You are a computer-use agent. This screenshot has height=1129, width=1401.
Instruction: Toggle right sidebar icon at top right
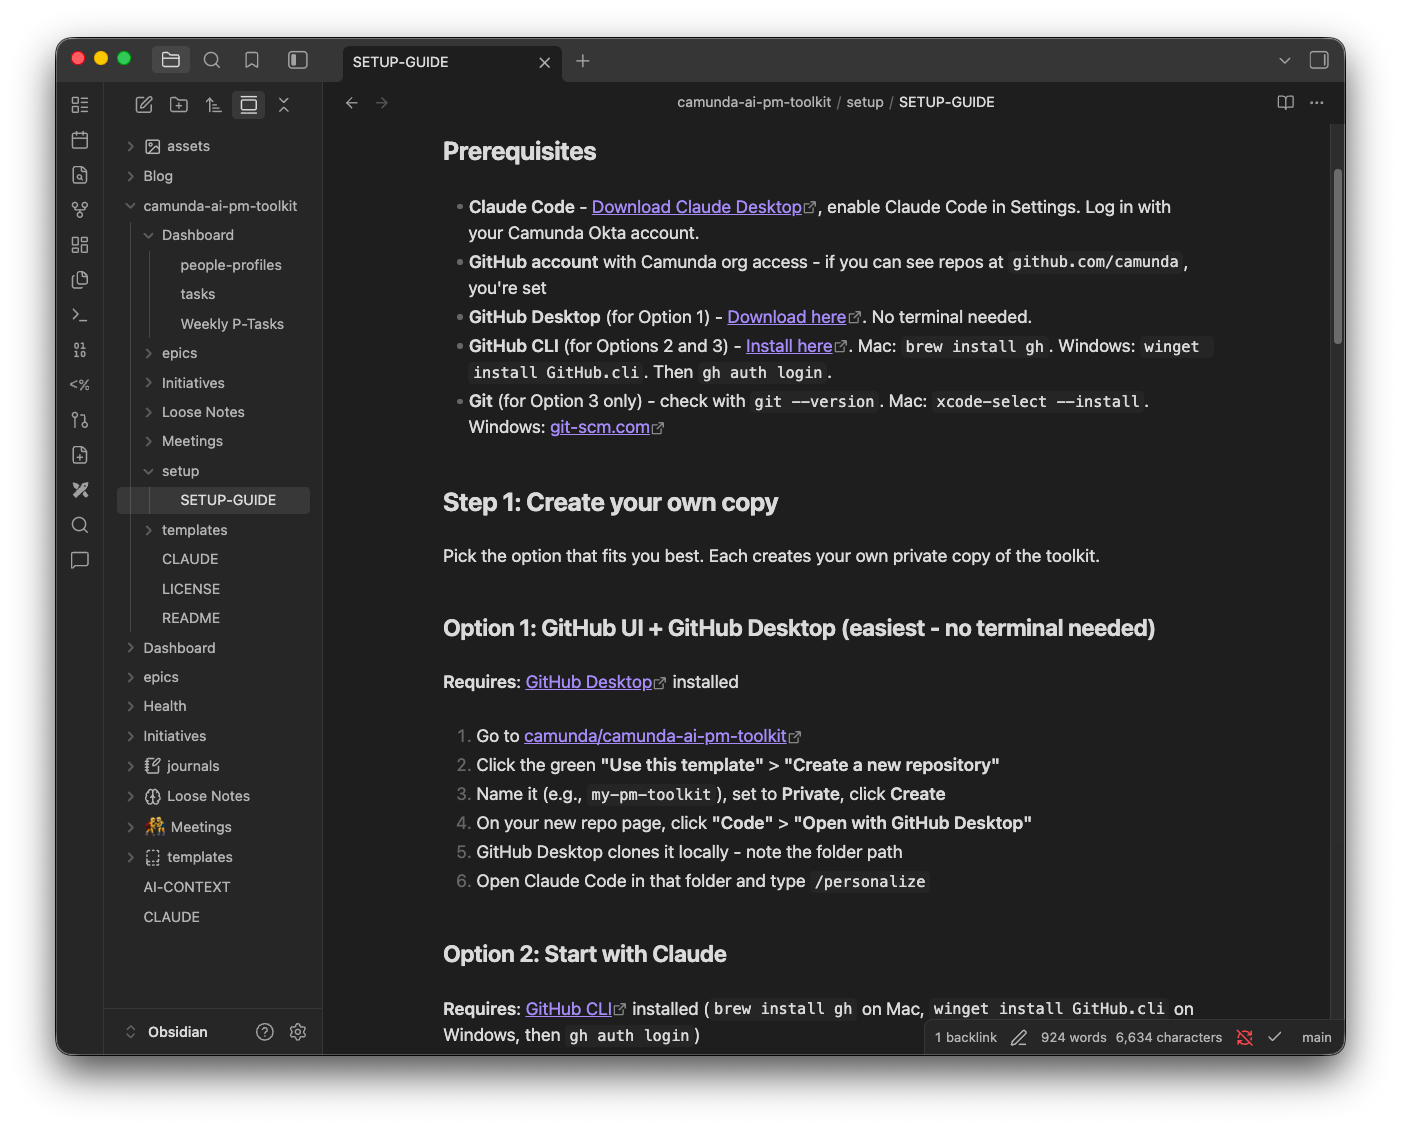[x=1319, y=60]
